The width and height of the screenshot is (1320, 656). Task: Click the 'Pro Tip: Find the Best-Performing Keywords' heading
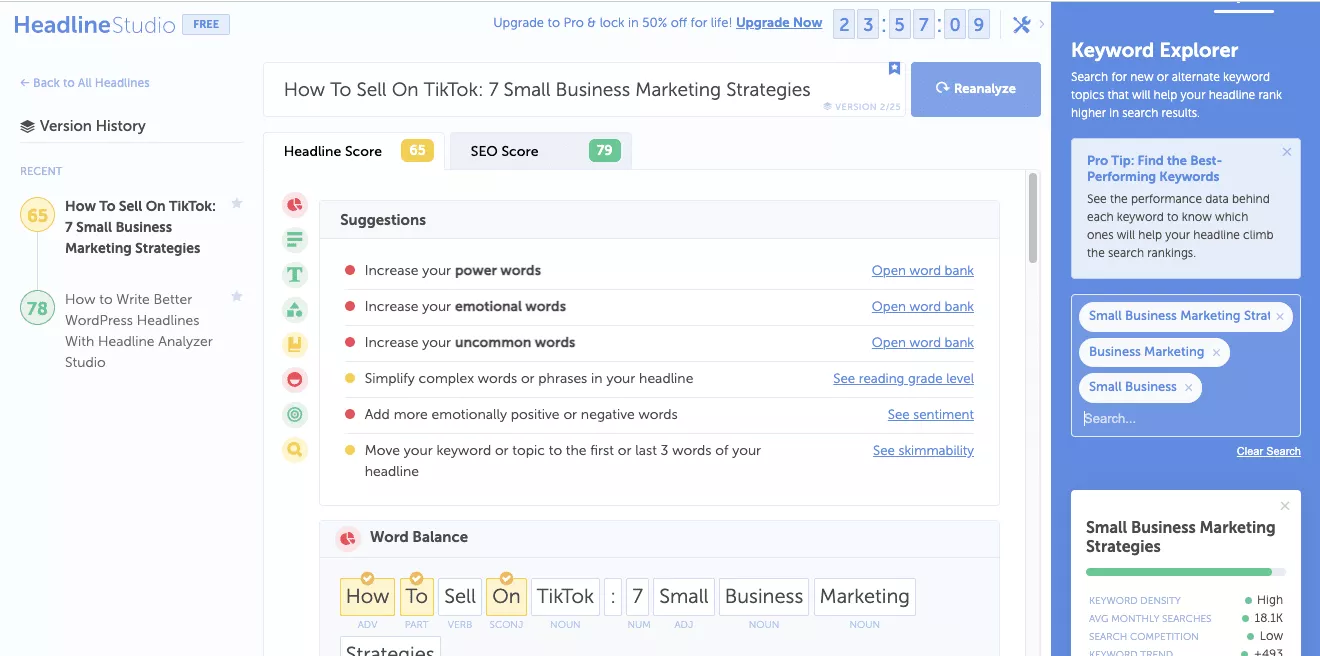[1154, 168]
